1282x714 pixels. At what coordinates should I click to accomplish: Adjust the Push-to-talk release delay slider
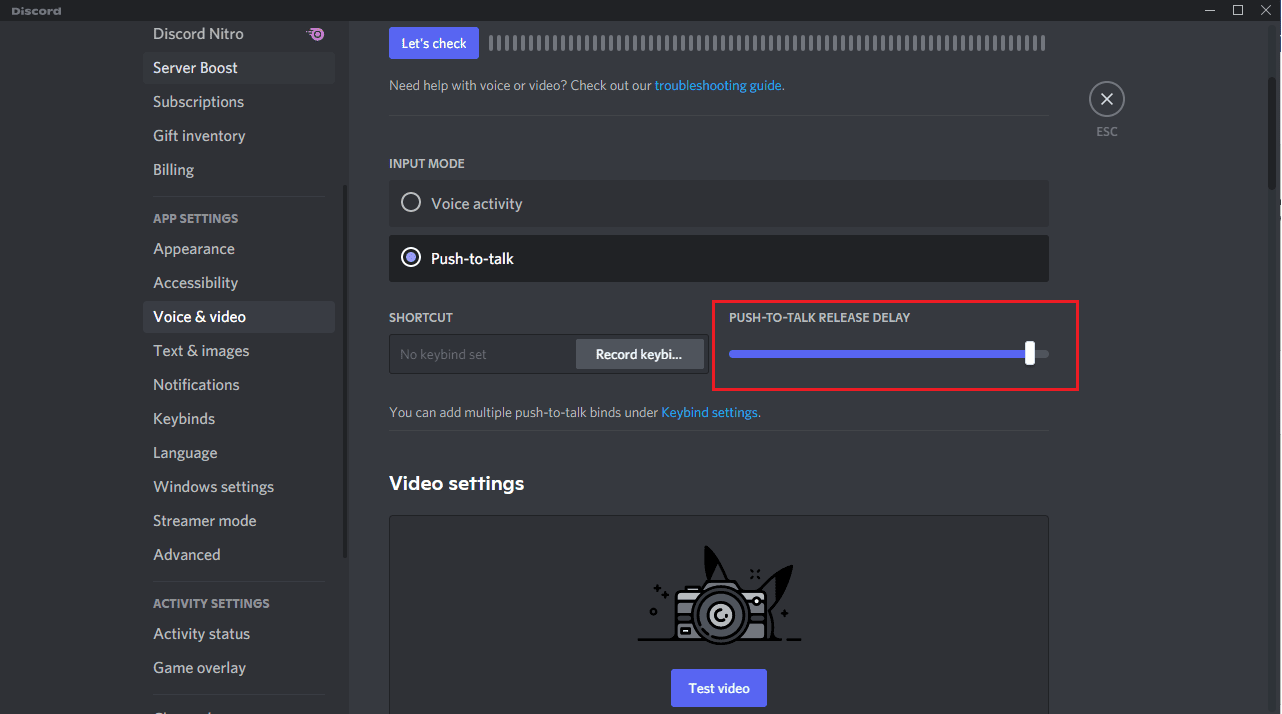pos(1029,353)
